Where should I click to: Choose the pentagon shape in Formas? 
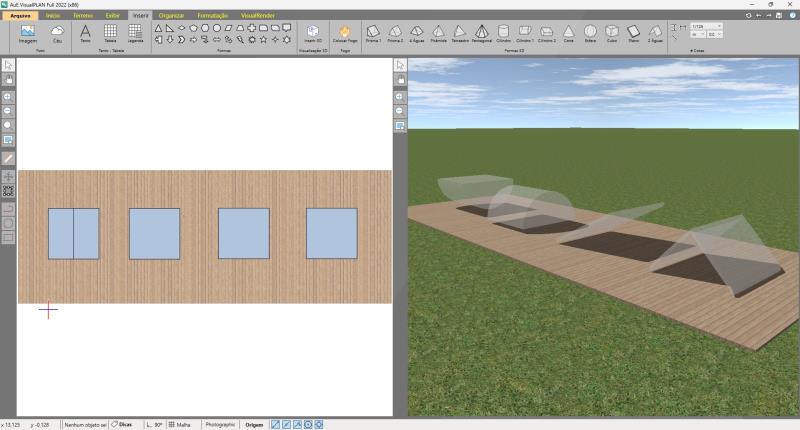click(x=193, y=28)
